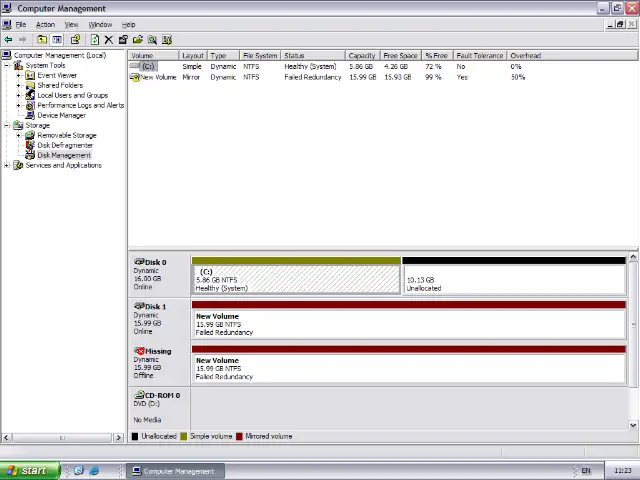Expand the Event Viewer node
This screenshot has height=480, width=640.
point(18,76)
